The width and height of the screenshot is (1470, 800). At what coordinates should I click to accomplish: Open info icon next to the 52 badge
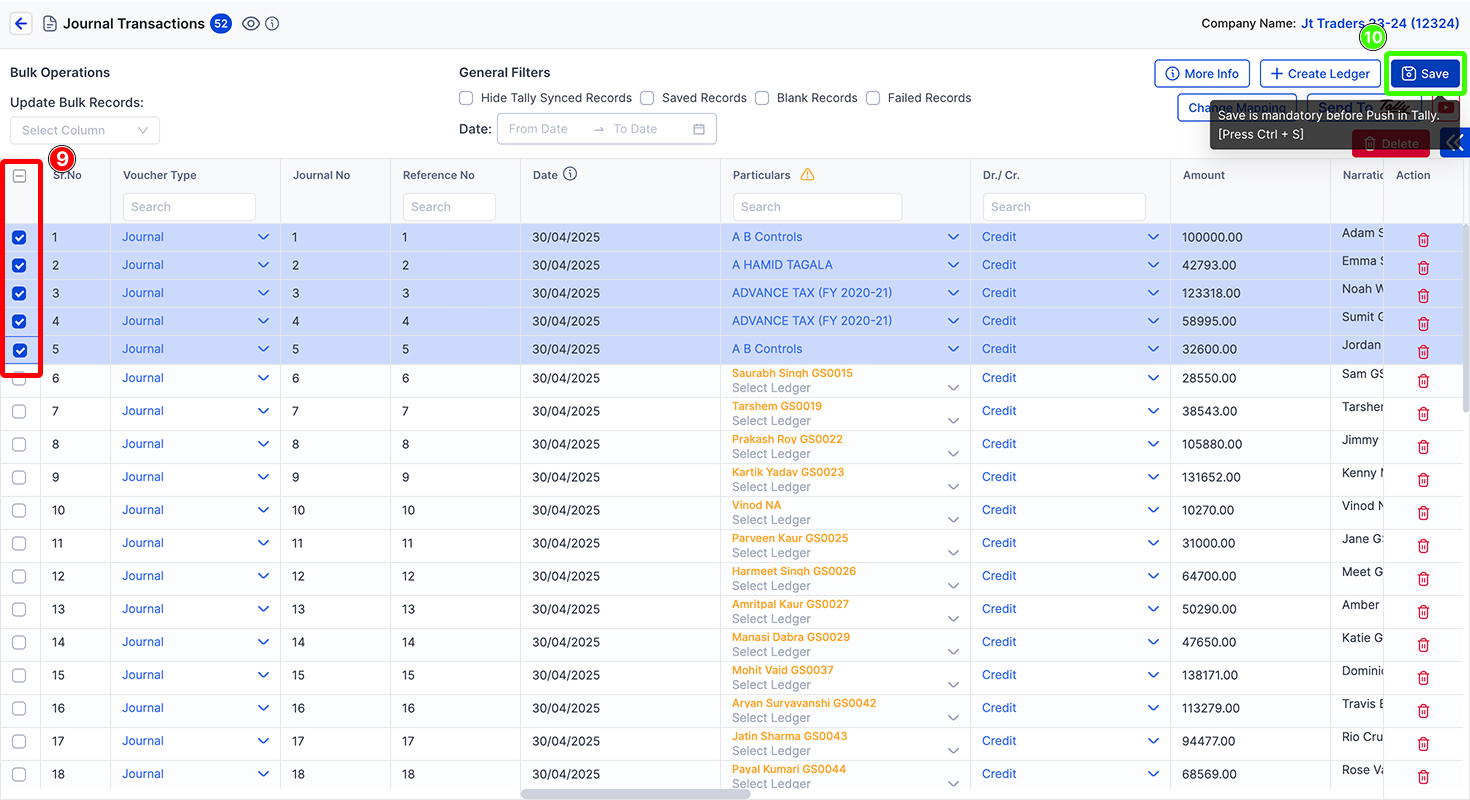point(272,24)
